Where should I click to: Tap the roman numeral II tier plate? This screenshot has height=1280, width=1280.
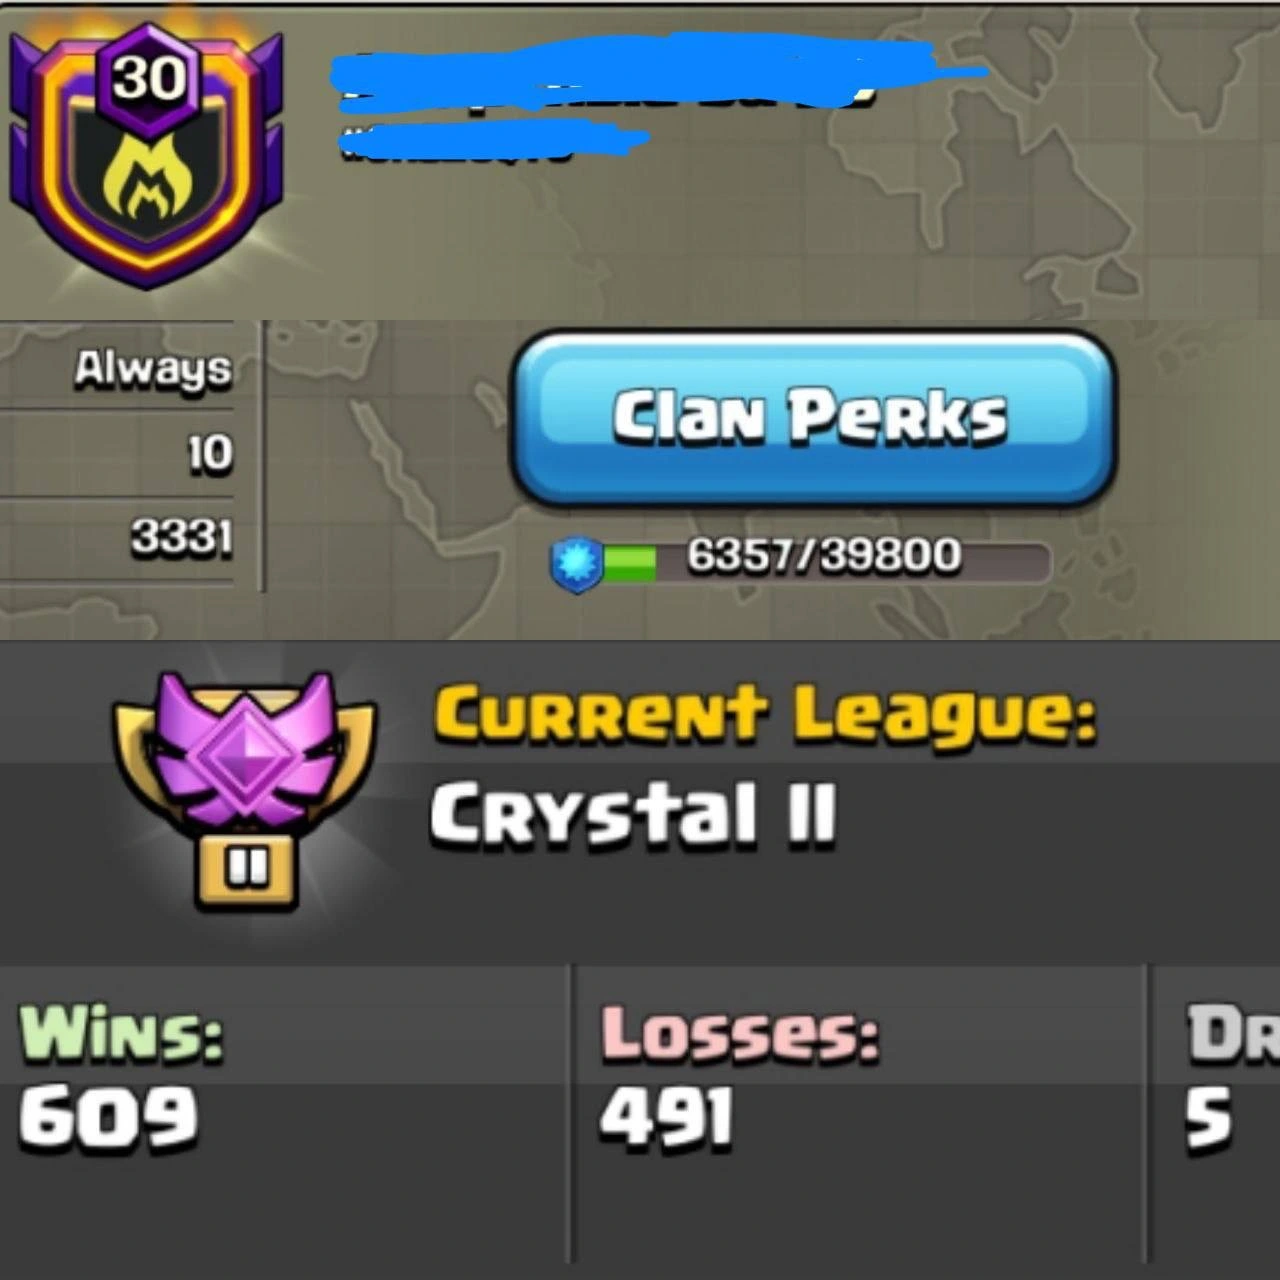(x=247, y=873)
